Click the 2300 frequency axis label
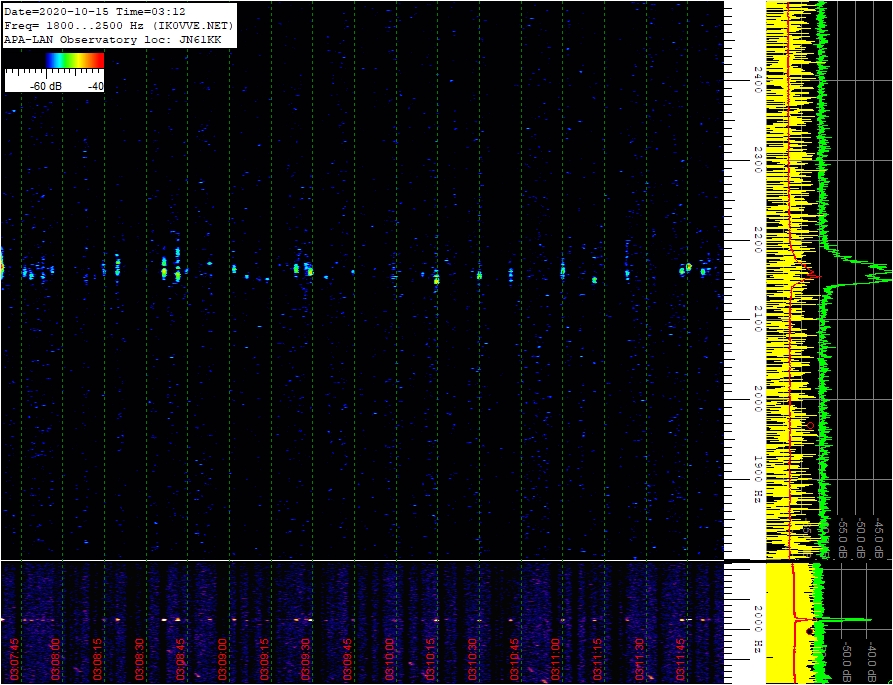 [757, 161]
